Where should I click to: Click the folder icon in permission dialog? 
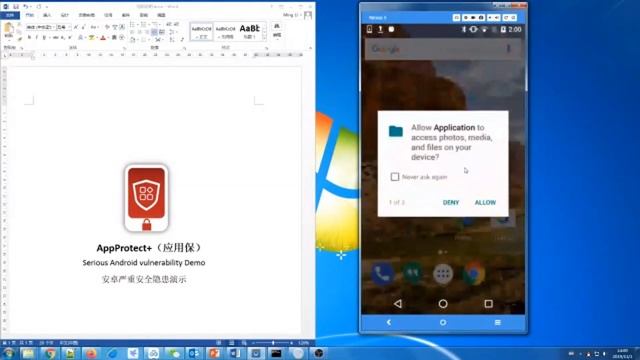coord(396,131)
